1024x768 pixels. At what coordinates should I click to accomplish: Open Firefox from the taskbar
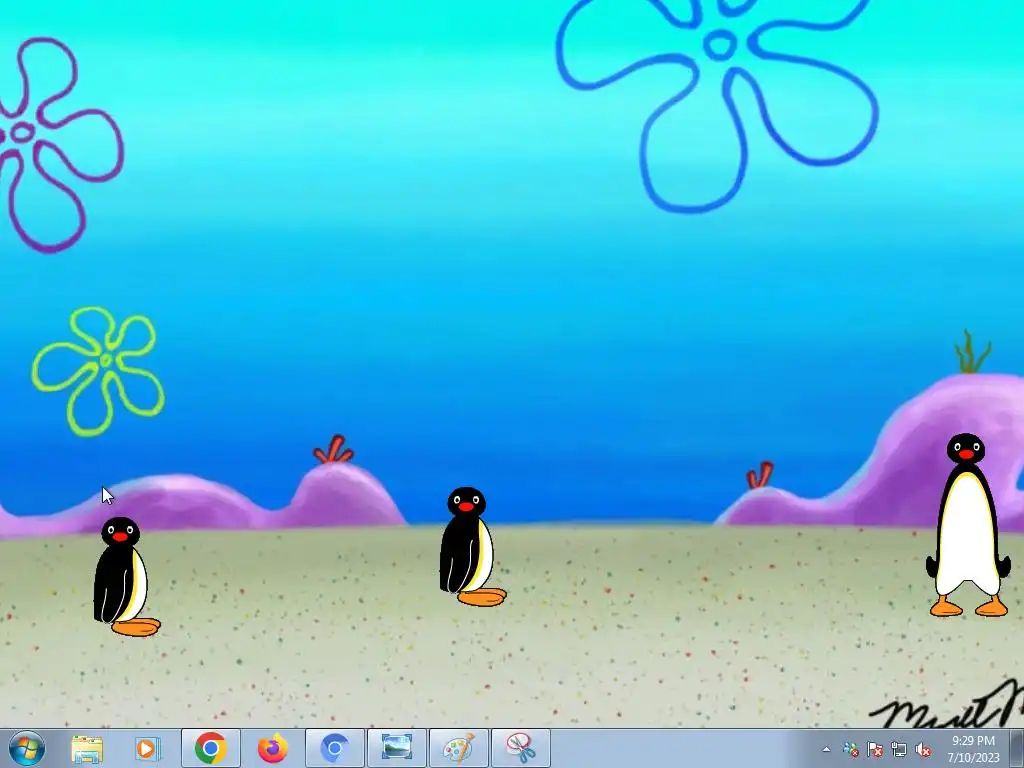pyautogui.click(x=272, y=748)
